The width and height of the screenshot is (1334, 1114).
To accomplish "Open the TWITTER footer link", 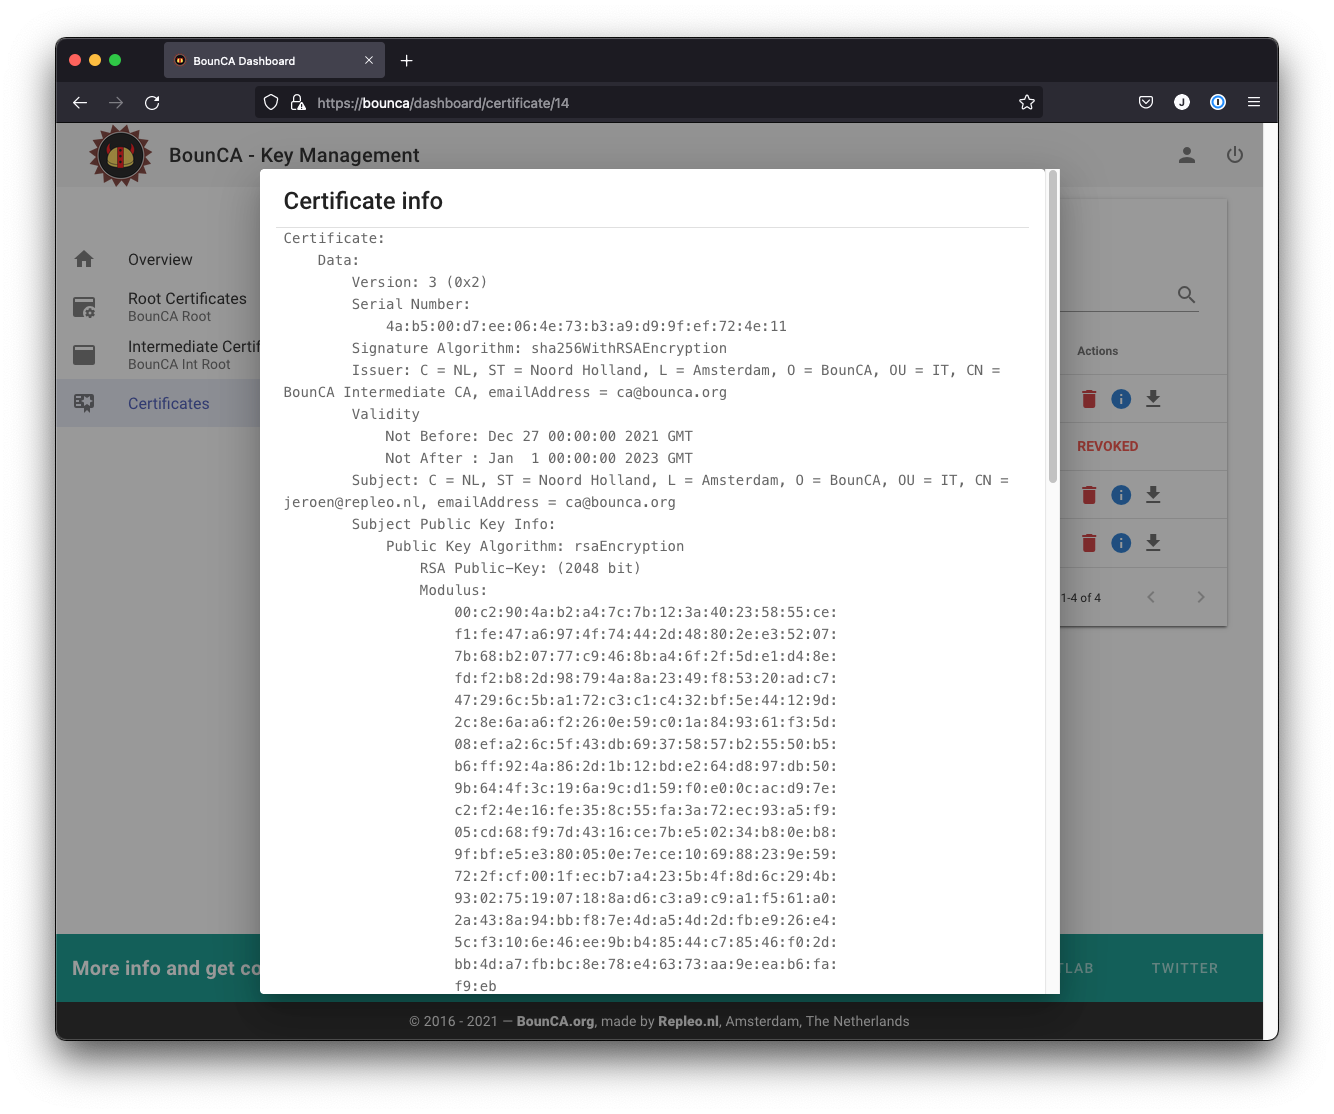I will [1185, 968].
